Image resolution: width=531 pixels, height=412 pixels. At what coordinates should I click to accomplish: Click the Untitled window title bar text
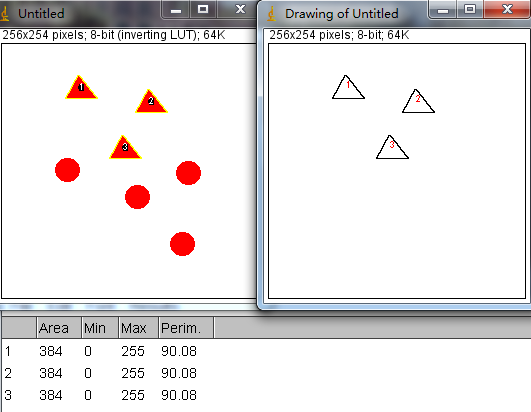pos(41,14)
